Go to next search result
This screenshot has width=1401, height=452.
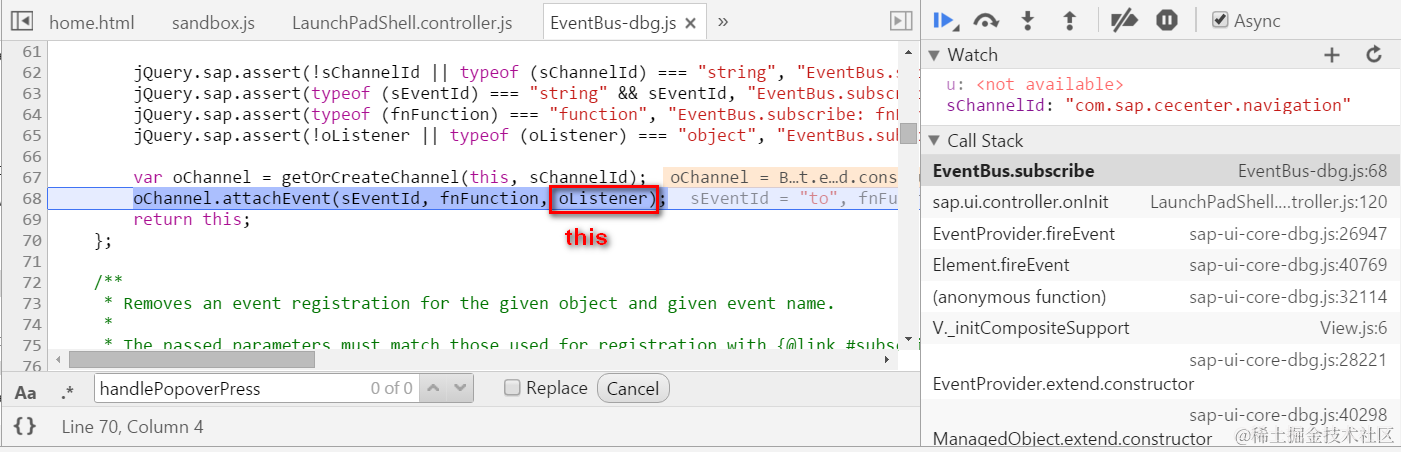[459, 388]
